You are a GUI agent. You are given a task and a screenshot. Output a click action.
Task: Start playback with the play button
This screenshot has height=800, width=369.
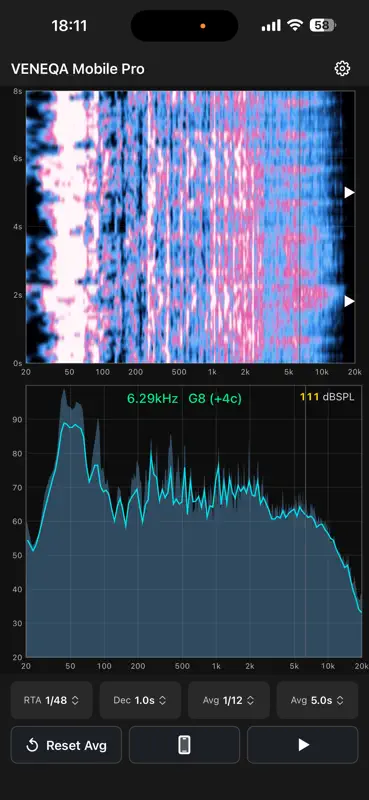pos(303,745)
